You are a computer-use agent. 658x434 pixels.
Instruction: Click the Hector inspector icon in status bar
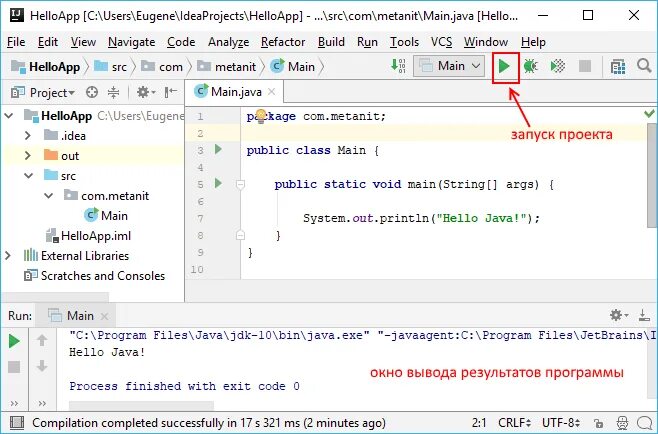(622, 423)
